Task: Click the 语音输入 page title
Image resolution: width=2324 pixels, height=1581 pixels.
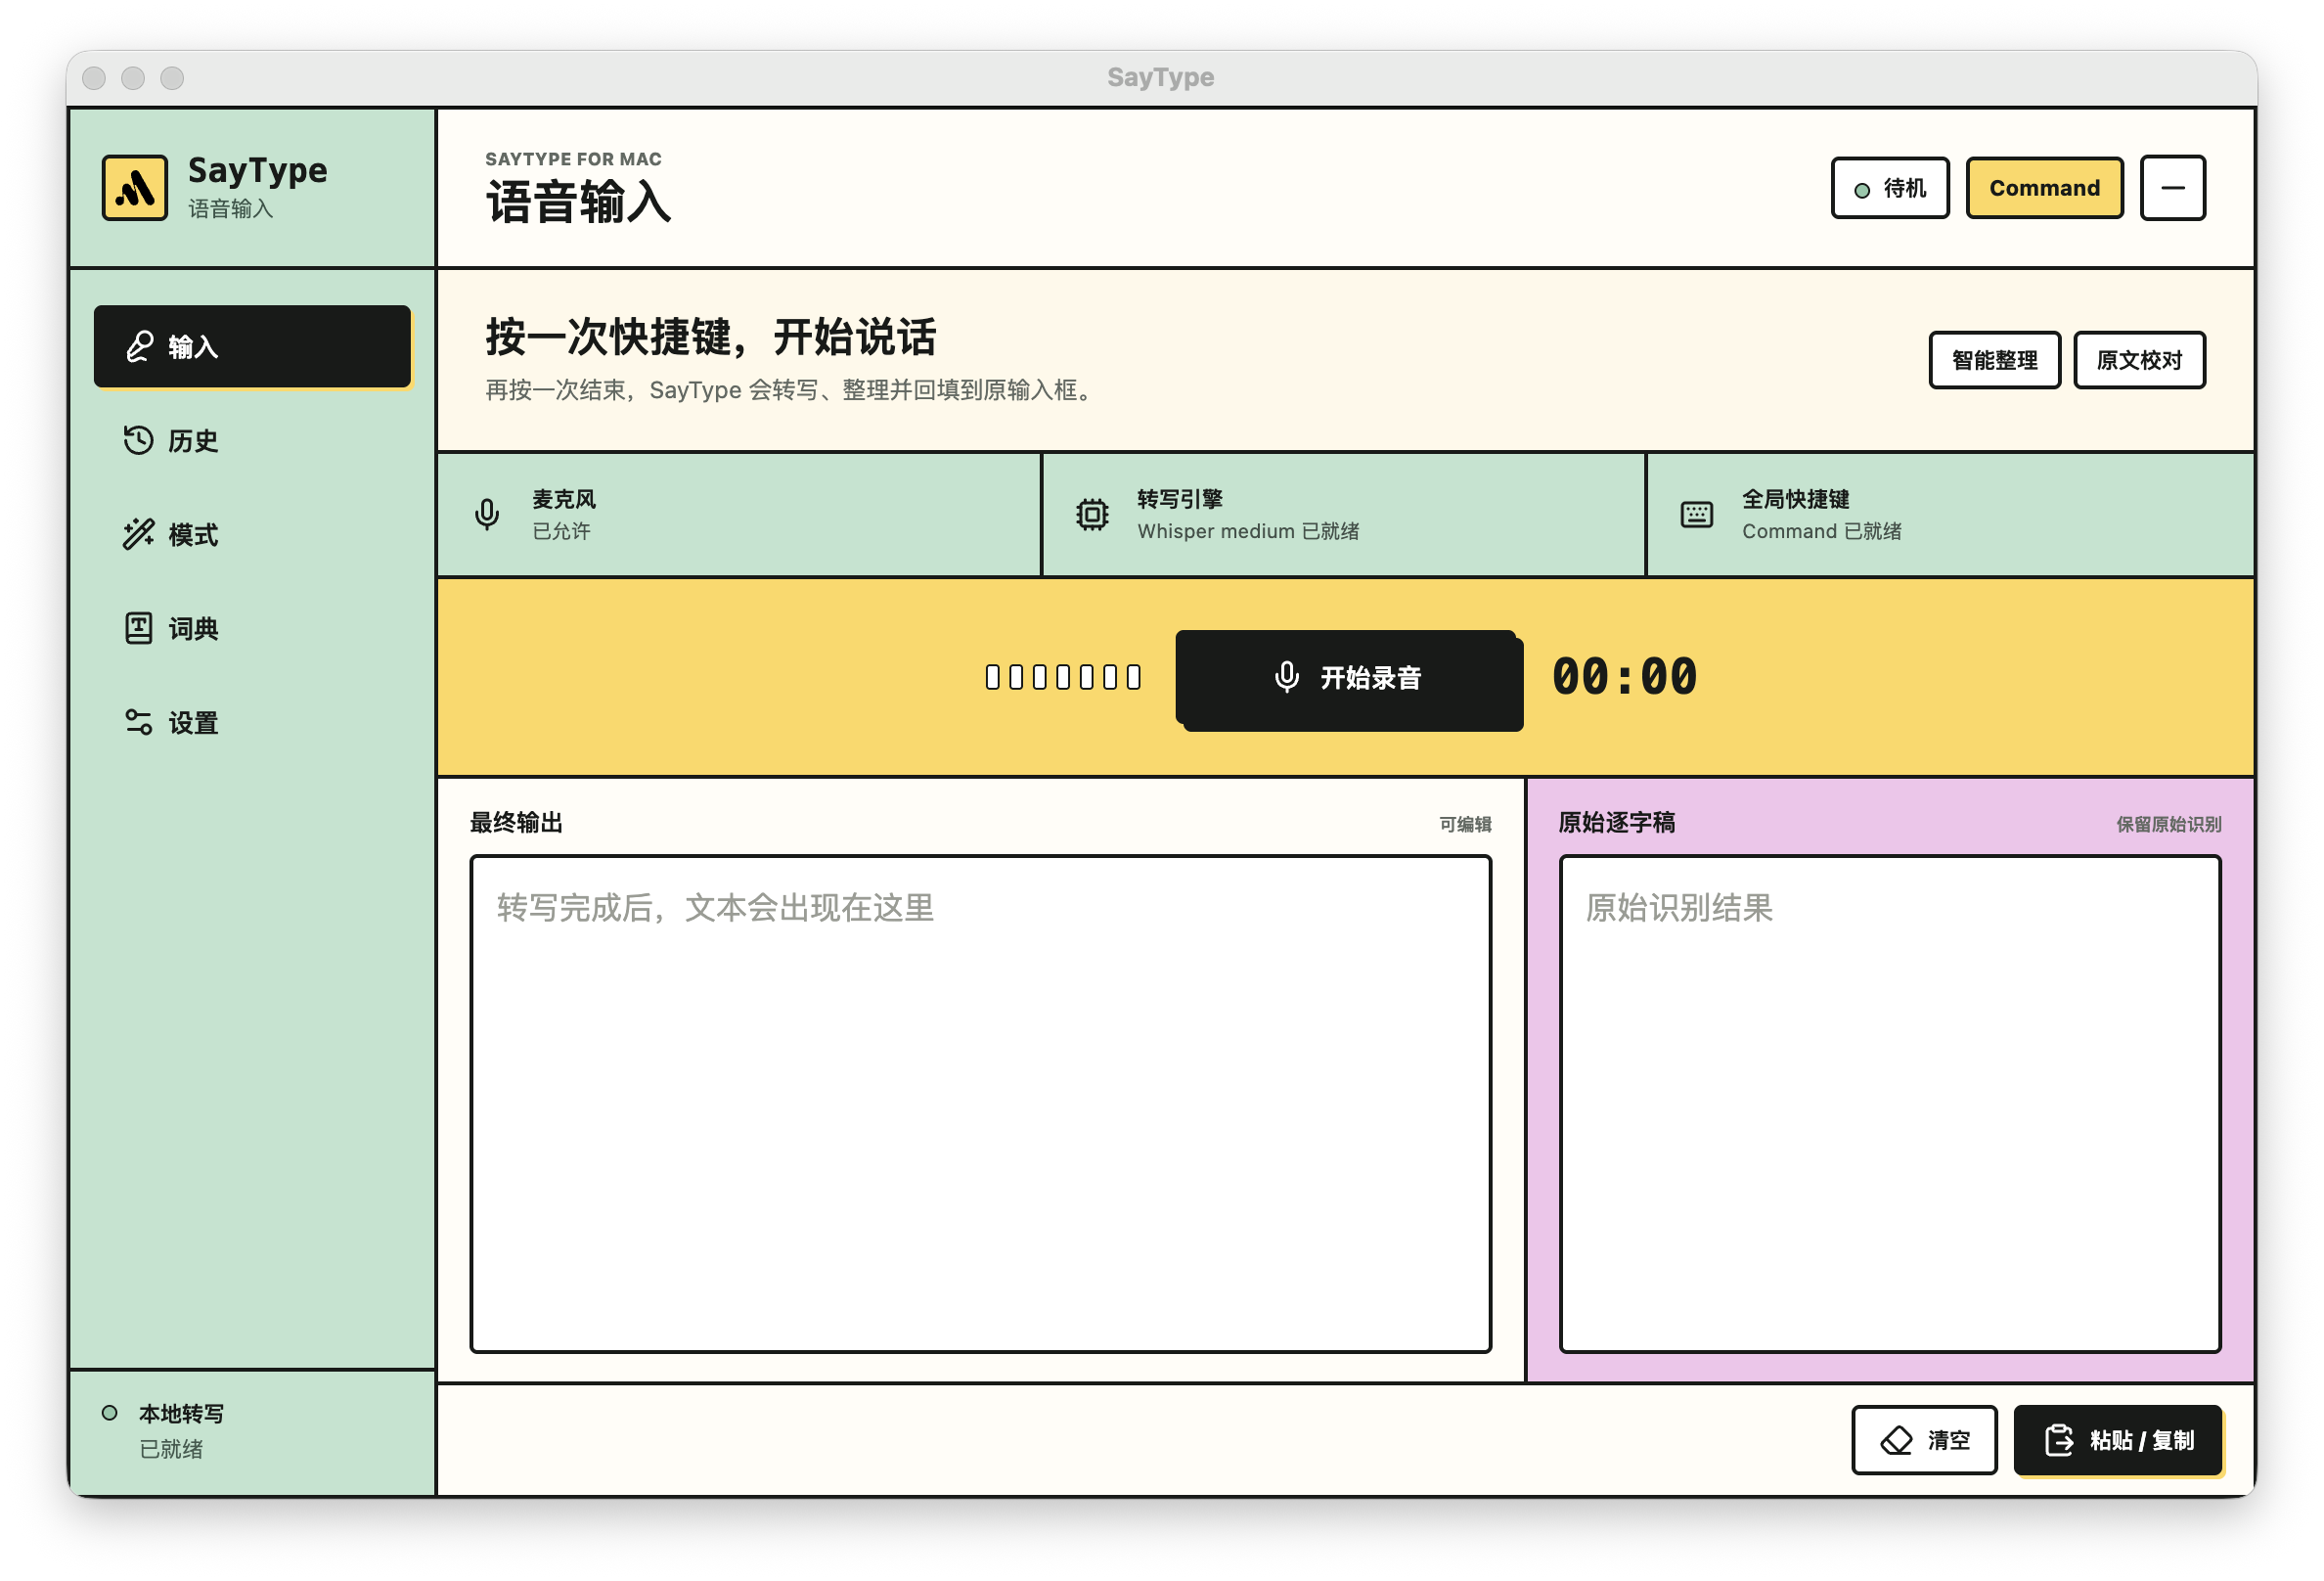Action: pos(578,202)
